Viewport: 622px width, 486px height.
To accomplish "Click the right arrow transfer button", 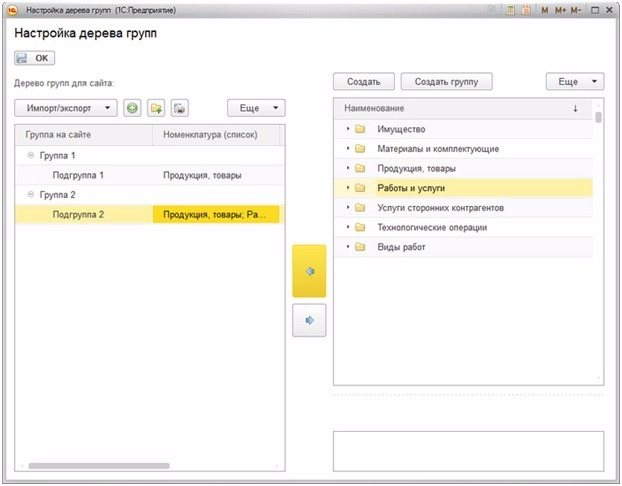I will 309,320.
